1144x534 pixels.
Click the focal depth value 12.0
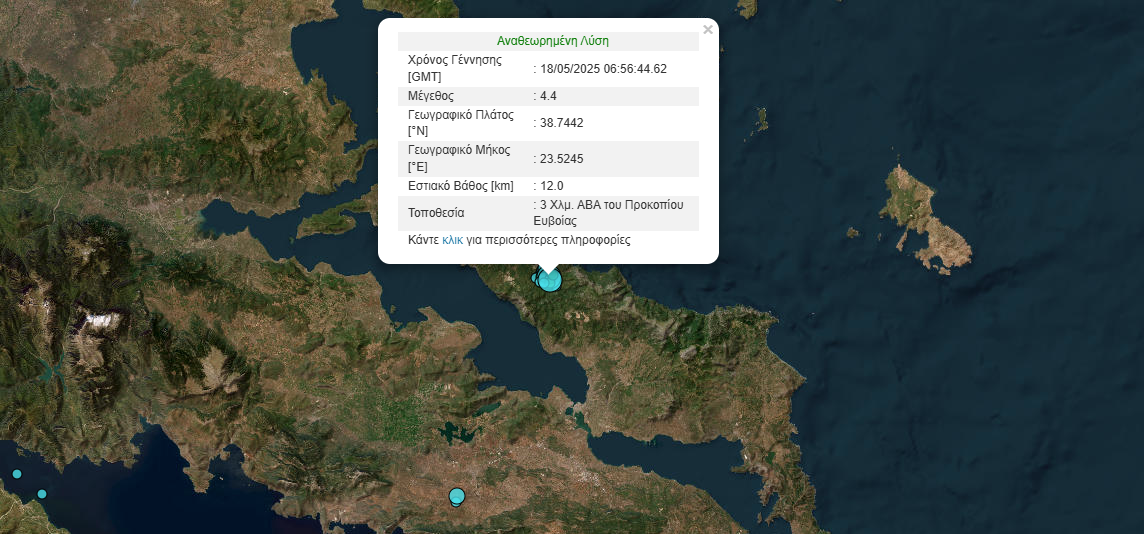[x=551, y=186]
